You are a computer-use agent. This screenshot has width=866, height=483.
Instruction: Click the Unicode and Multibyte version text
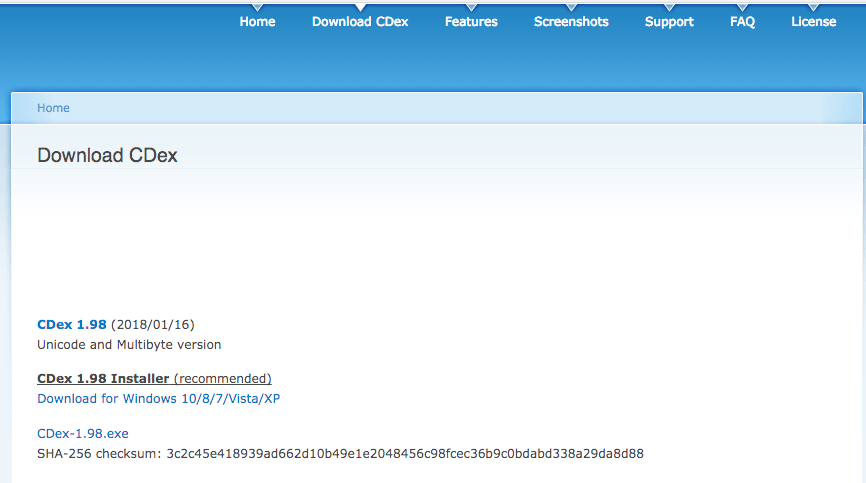coord(129,344)
